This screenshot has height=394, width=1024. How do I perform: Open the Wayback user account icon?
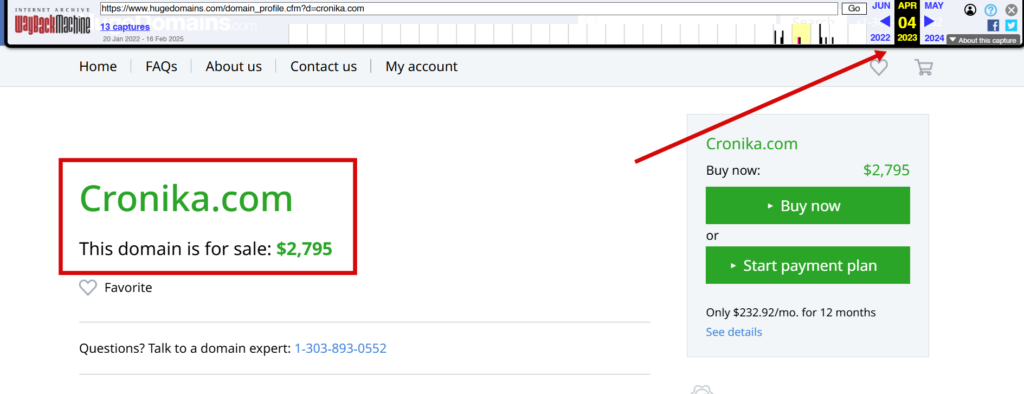coord(970,10)
